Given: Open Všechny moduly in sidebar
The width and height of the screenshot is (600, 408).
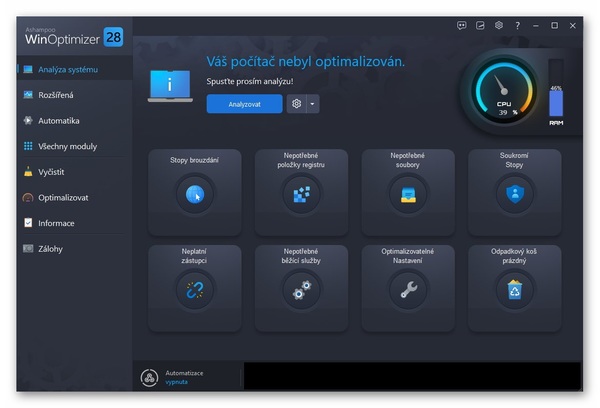Looking at the screenshot, I should pos(68,146).
